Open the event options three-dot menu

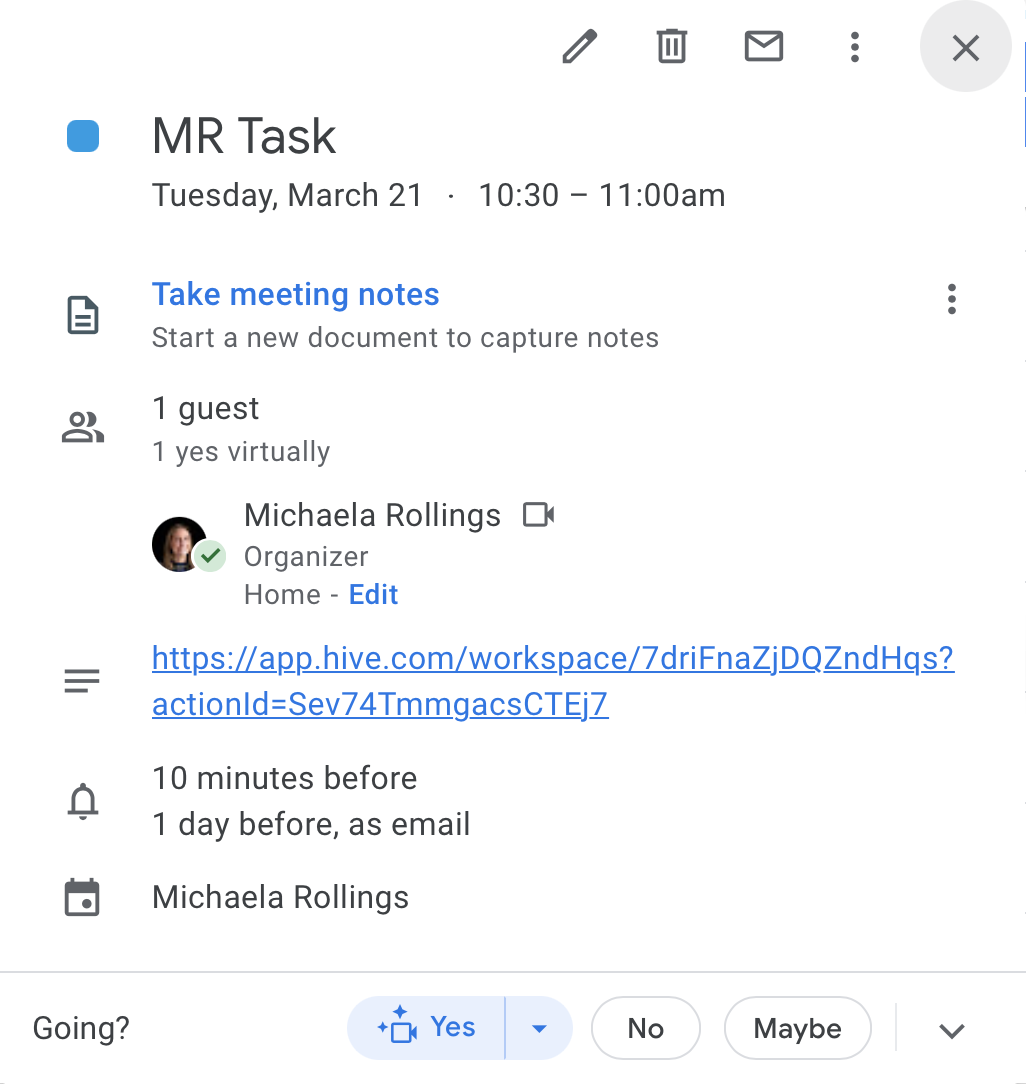[855, 46]
